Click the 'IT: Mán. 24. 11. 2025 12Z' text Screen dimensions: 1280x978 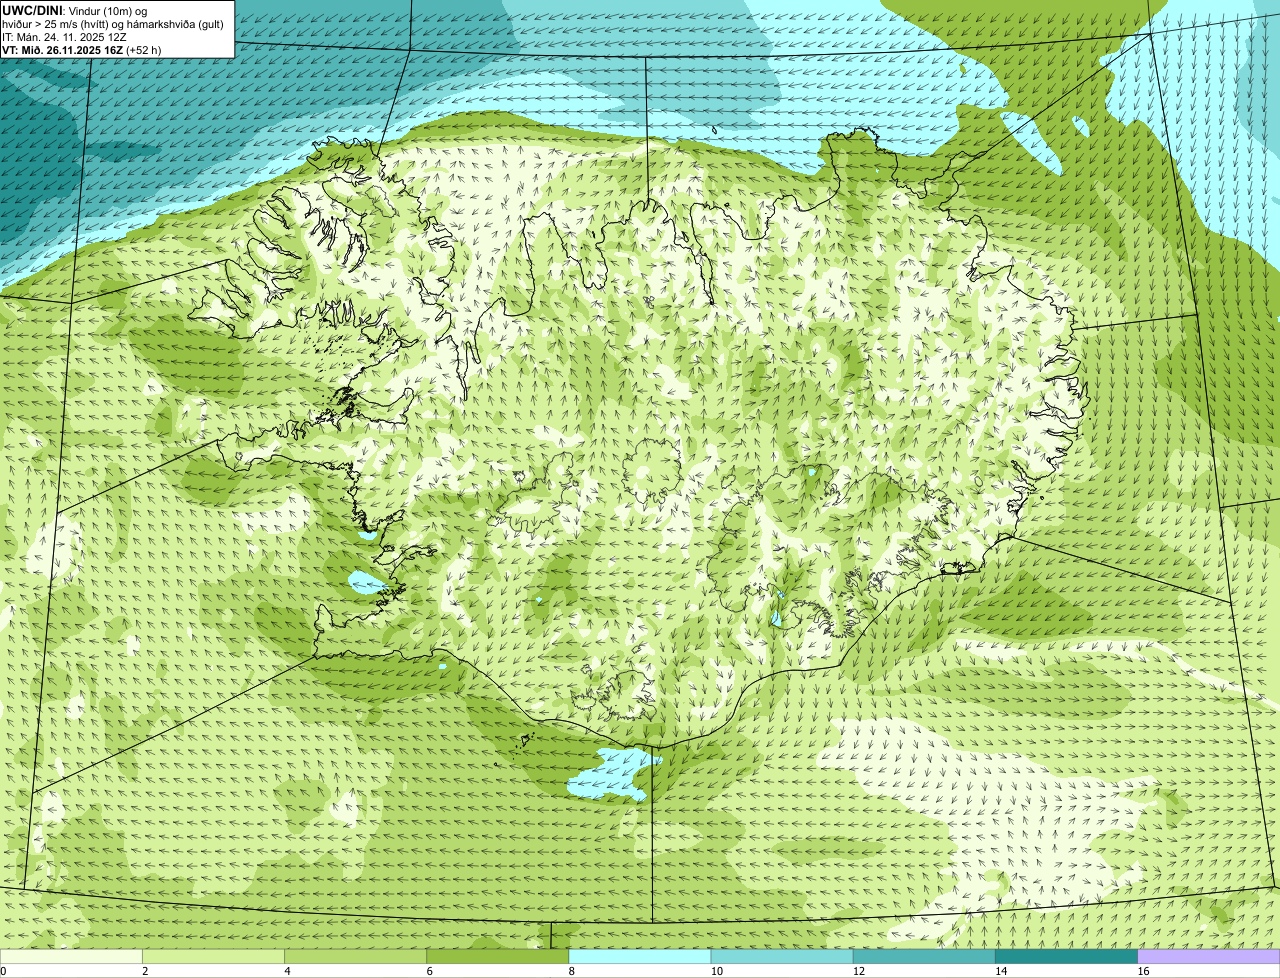[64, 37]
